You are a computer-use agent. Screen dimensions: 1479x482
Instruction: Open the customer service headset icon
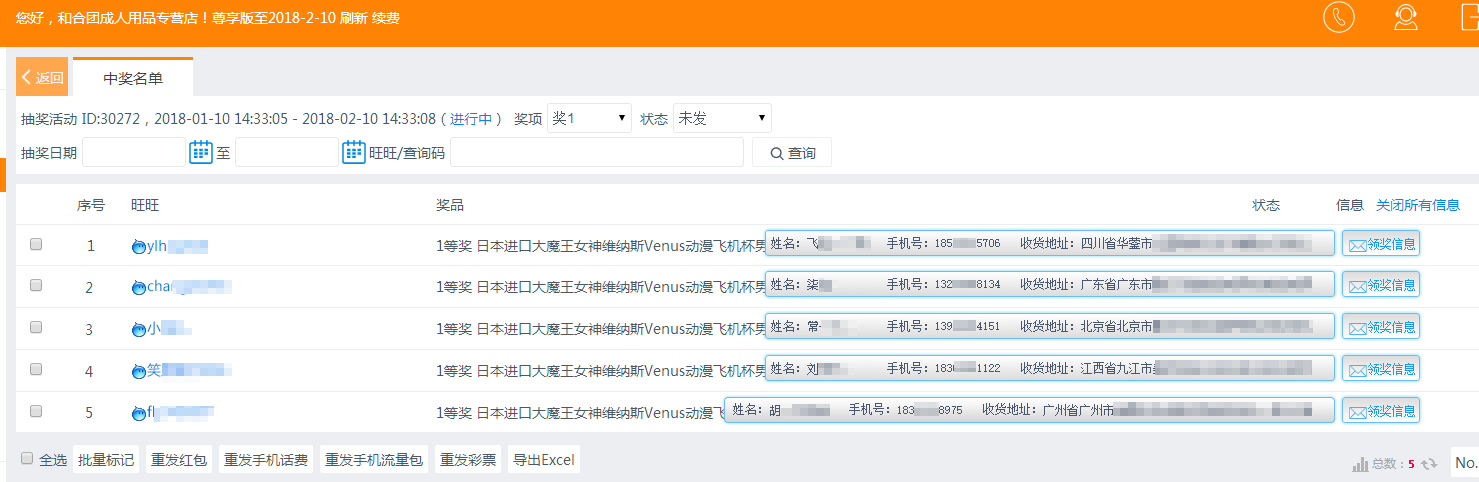(x=1406, y=18)
